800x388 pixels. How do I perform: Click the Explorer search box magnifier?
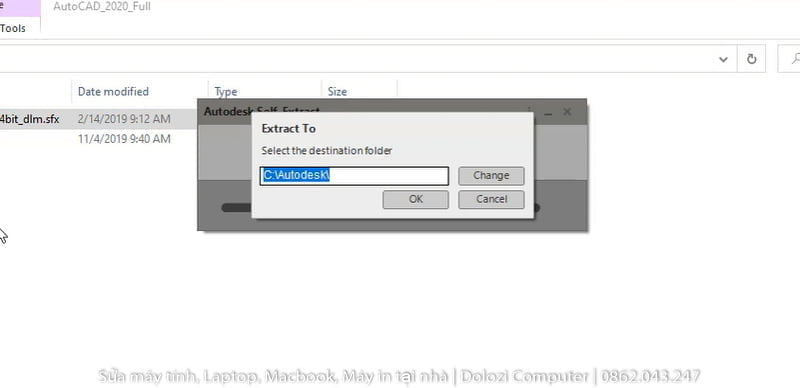795,59
